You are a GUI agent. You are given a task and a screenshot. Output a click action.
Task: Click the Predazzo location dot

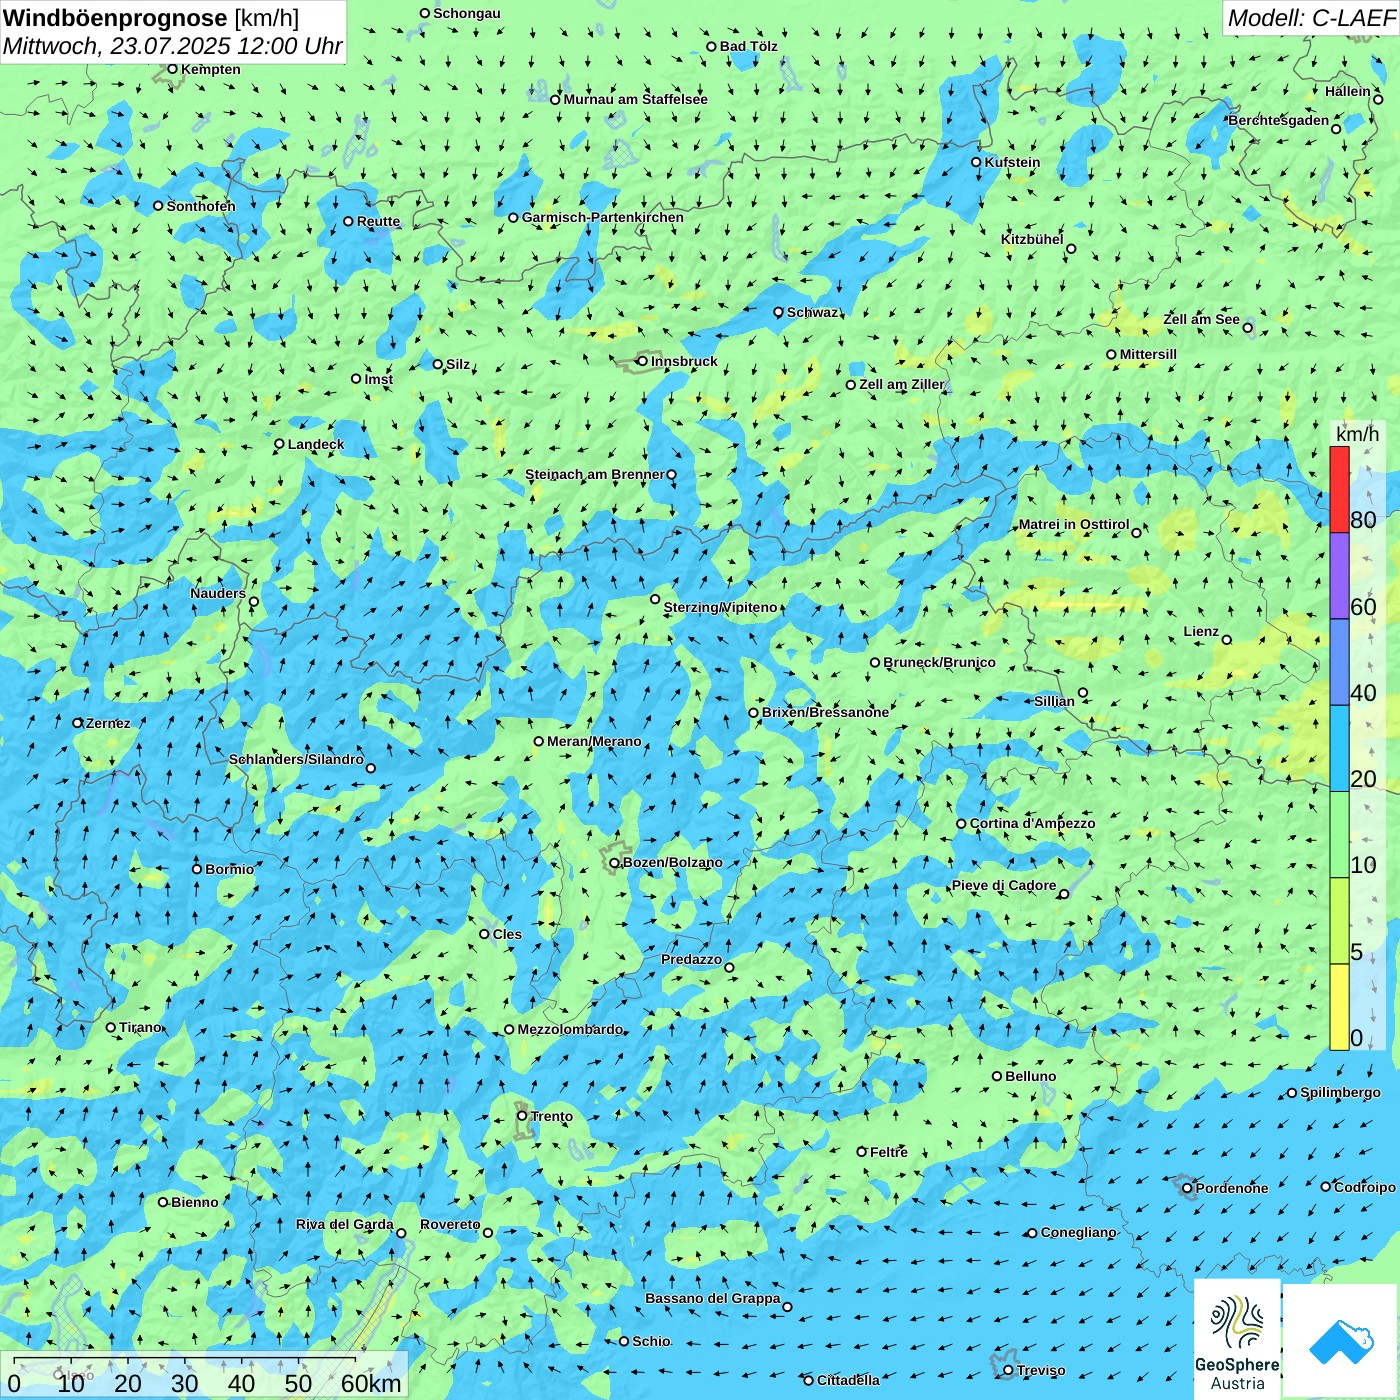(729, 967)
